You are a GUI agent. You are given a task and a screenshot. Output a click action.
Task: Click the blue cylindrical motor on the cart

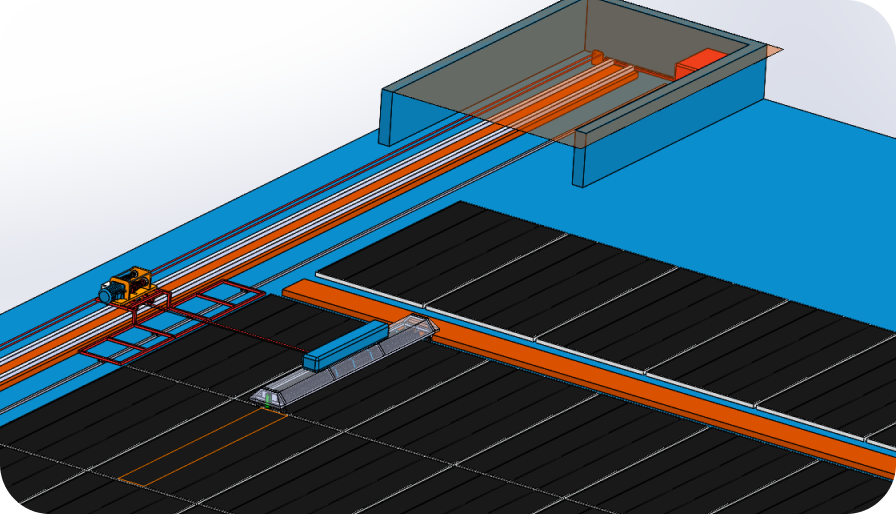[107, 294]
